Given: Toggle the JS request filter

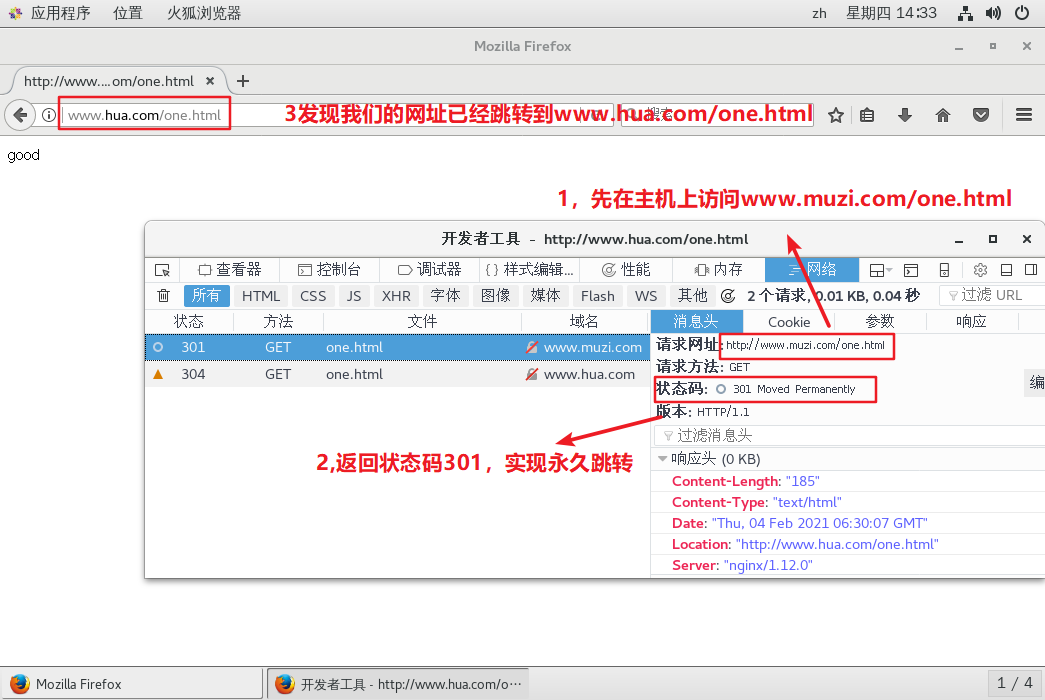Looking at the screenshot, I should (x=354, y=295).
